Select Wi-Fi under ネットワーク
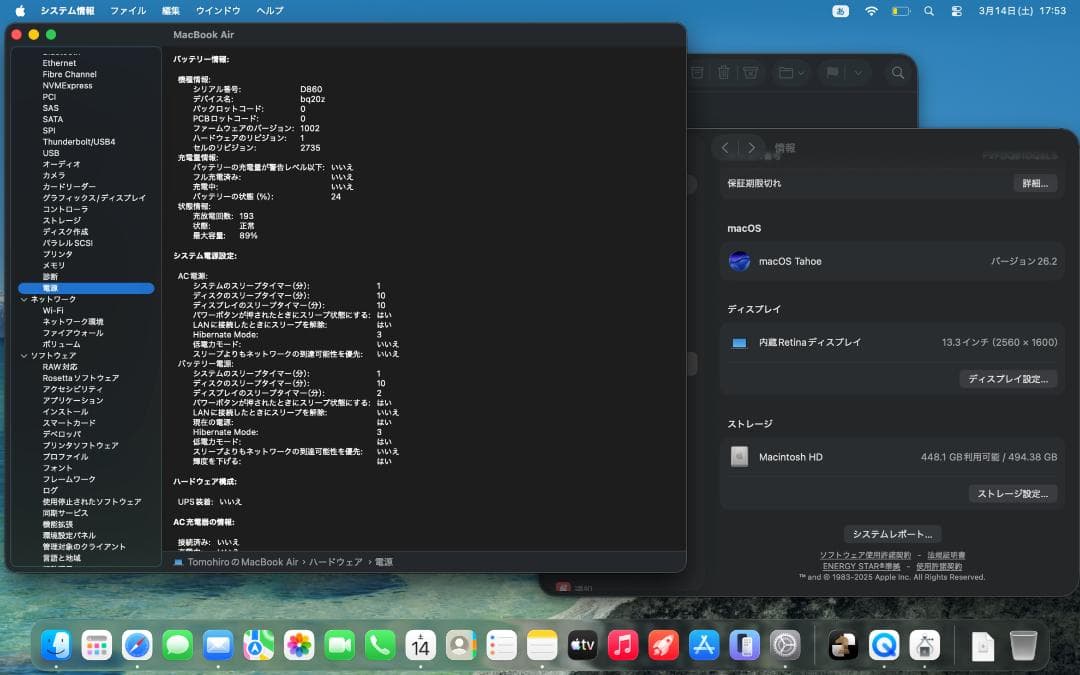The width and height of the screenshot is (1080, 675). tap(53, 311)
